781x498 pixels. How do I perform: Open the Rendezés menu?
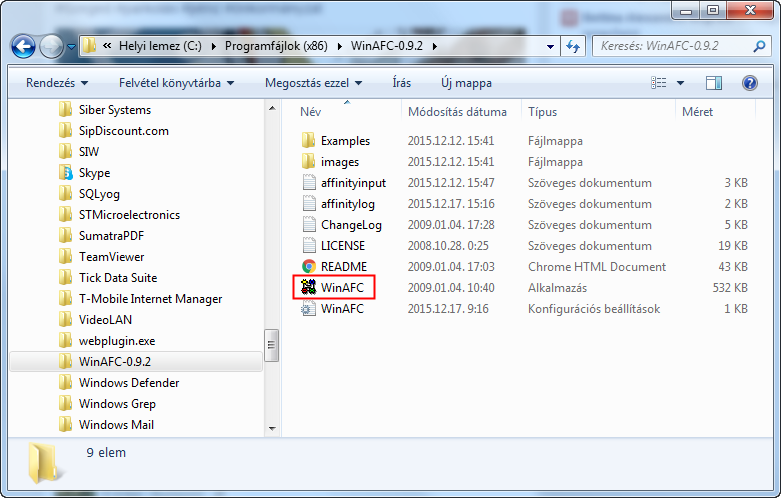click(57, 83)
